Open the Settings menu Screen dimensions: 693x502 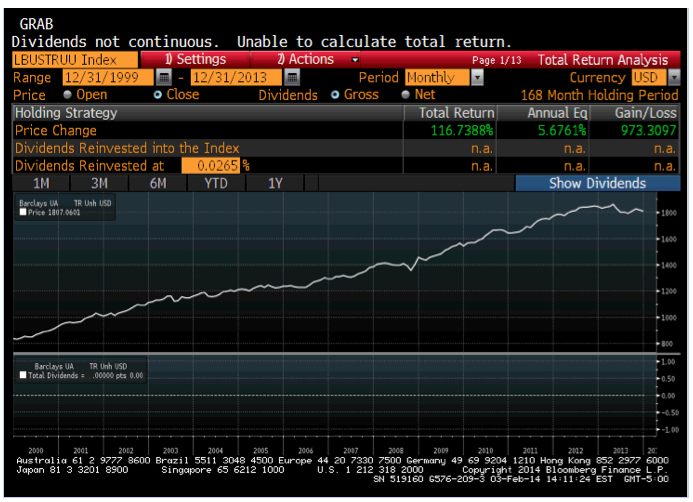(195, 60)
